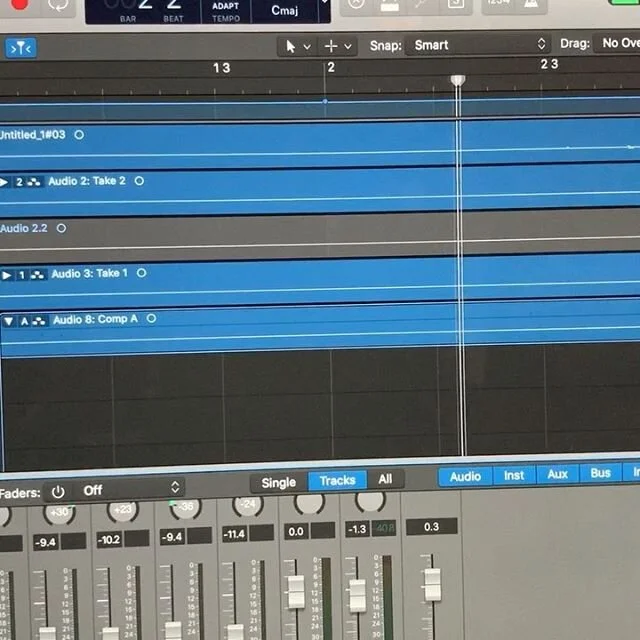Viewport: 640px width, 640px height.
Task: Click bar 2 in the ruler
Action: [331, 67]
